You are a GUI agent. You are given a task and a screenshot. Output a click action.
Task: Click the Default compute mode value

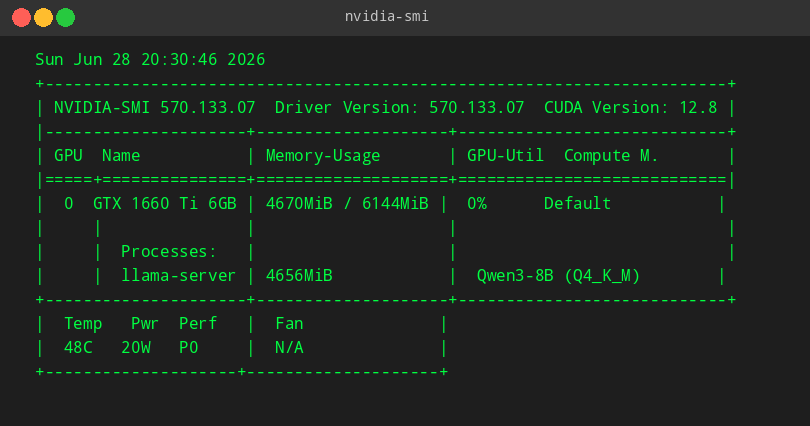point(577,203)
